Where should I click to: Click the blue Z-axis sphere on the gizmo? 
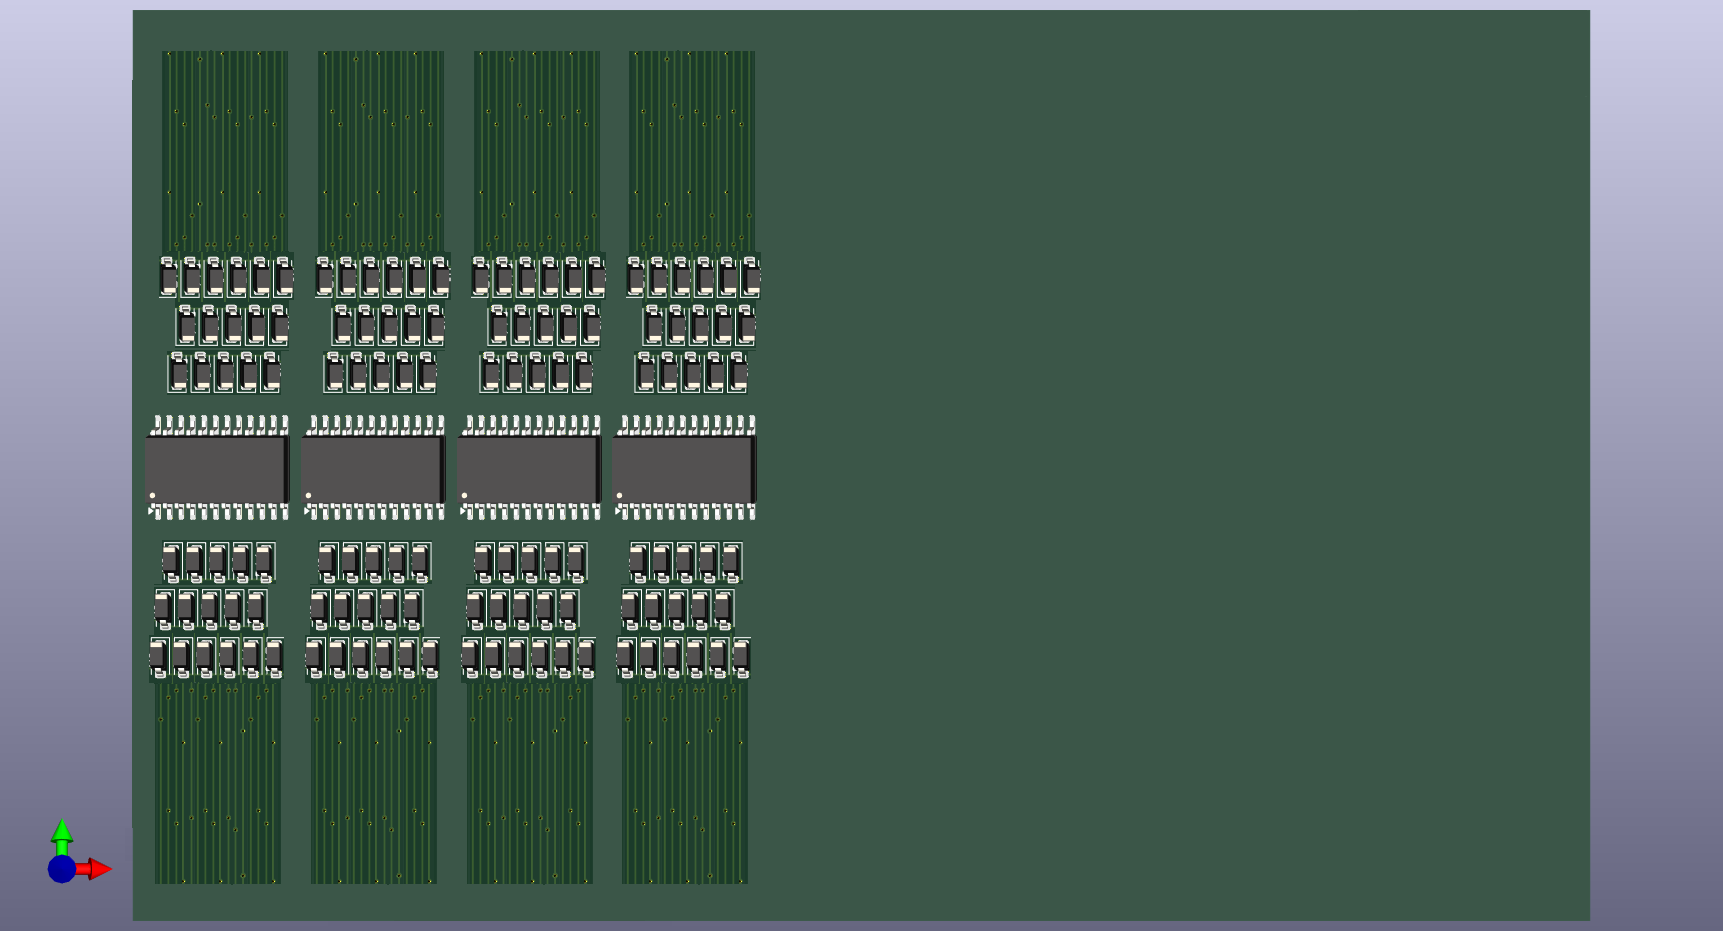[x=62, y=869]
